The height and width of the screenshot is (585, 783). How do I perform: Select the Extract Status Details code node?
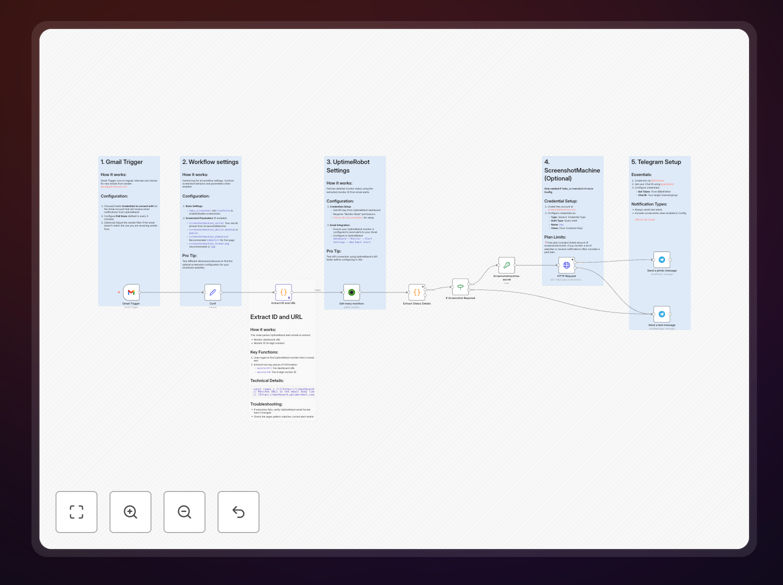(x=416, y=292)
